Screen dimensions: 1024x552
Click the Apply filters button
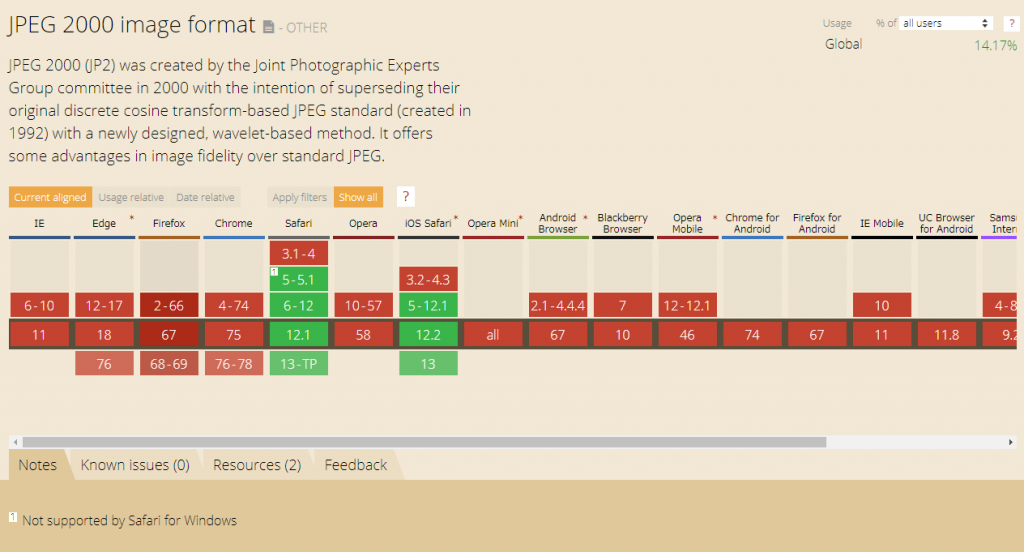pyautogui.click(x=300, y=197)
